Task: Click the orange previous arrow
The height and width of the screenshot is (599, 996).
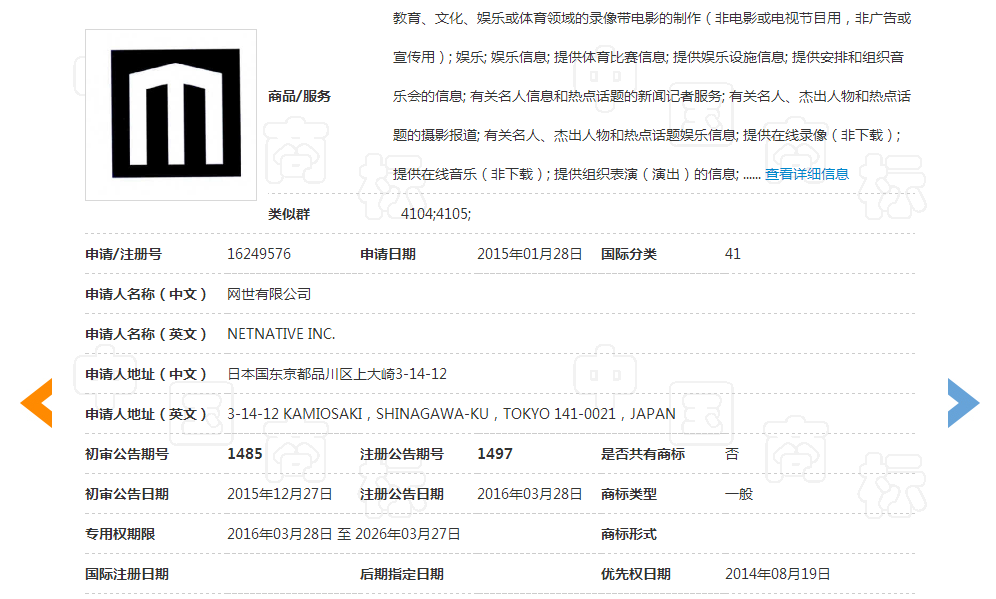Action: tap(37, 403)
